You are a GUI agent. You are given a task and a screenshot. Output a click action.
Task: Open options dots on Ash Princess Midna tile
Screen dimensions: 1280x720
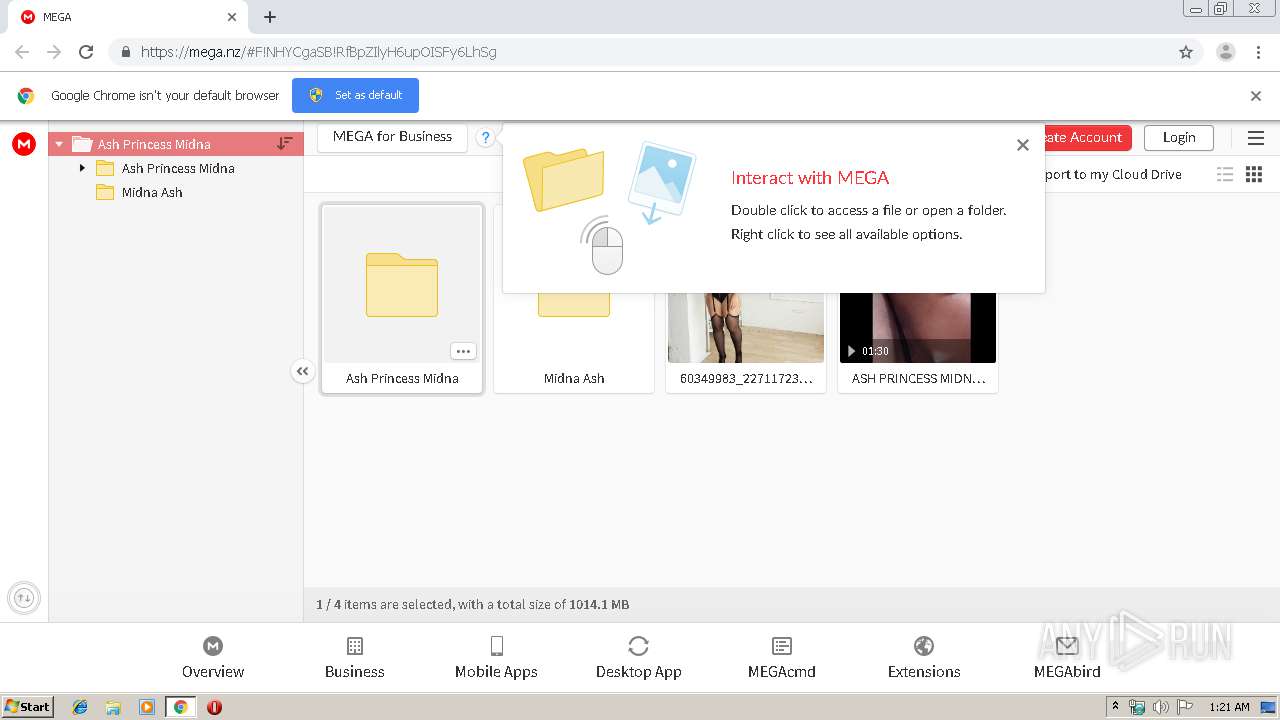point(463,351)
